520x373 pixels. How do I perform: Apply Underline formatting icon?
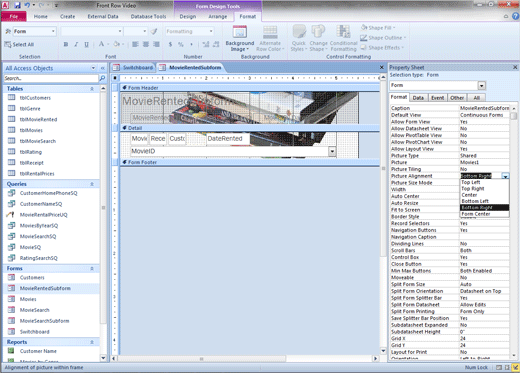point(86,44)
